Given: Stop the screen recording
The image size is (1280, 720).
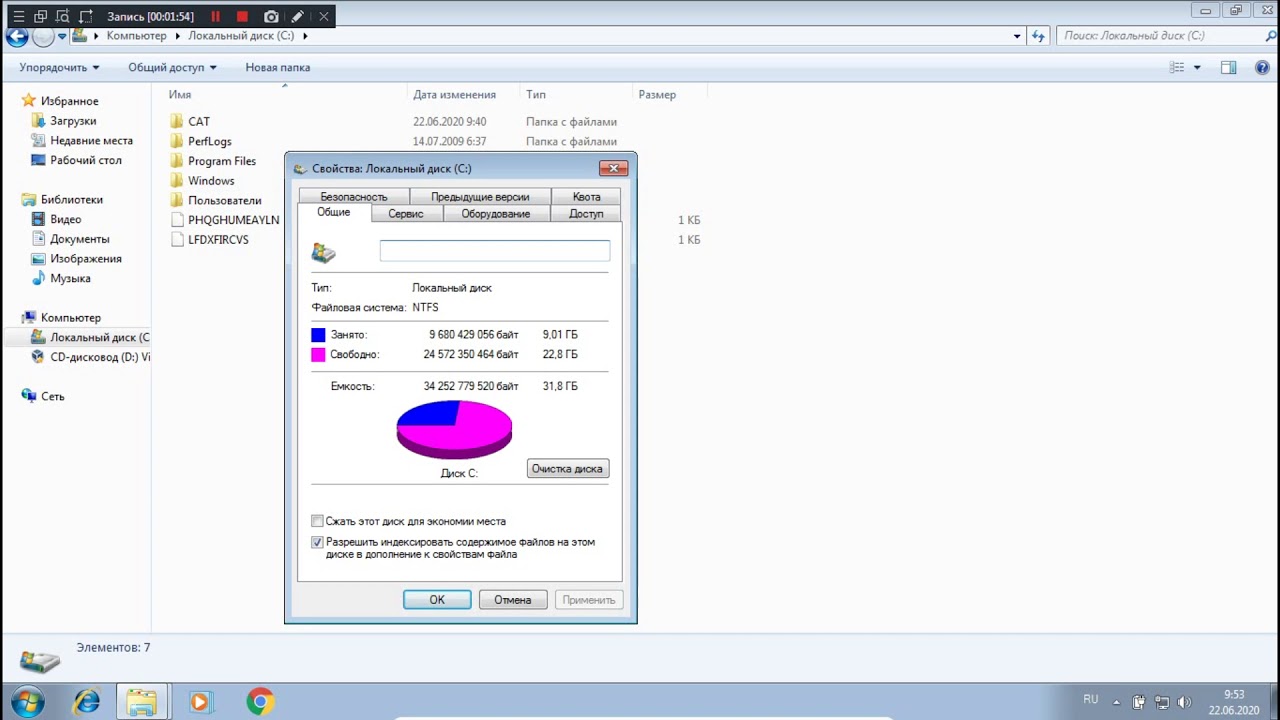Looking at the screenshot, I should coord(242,16).
